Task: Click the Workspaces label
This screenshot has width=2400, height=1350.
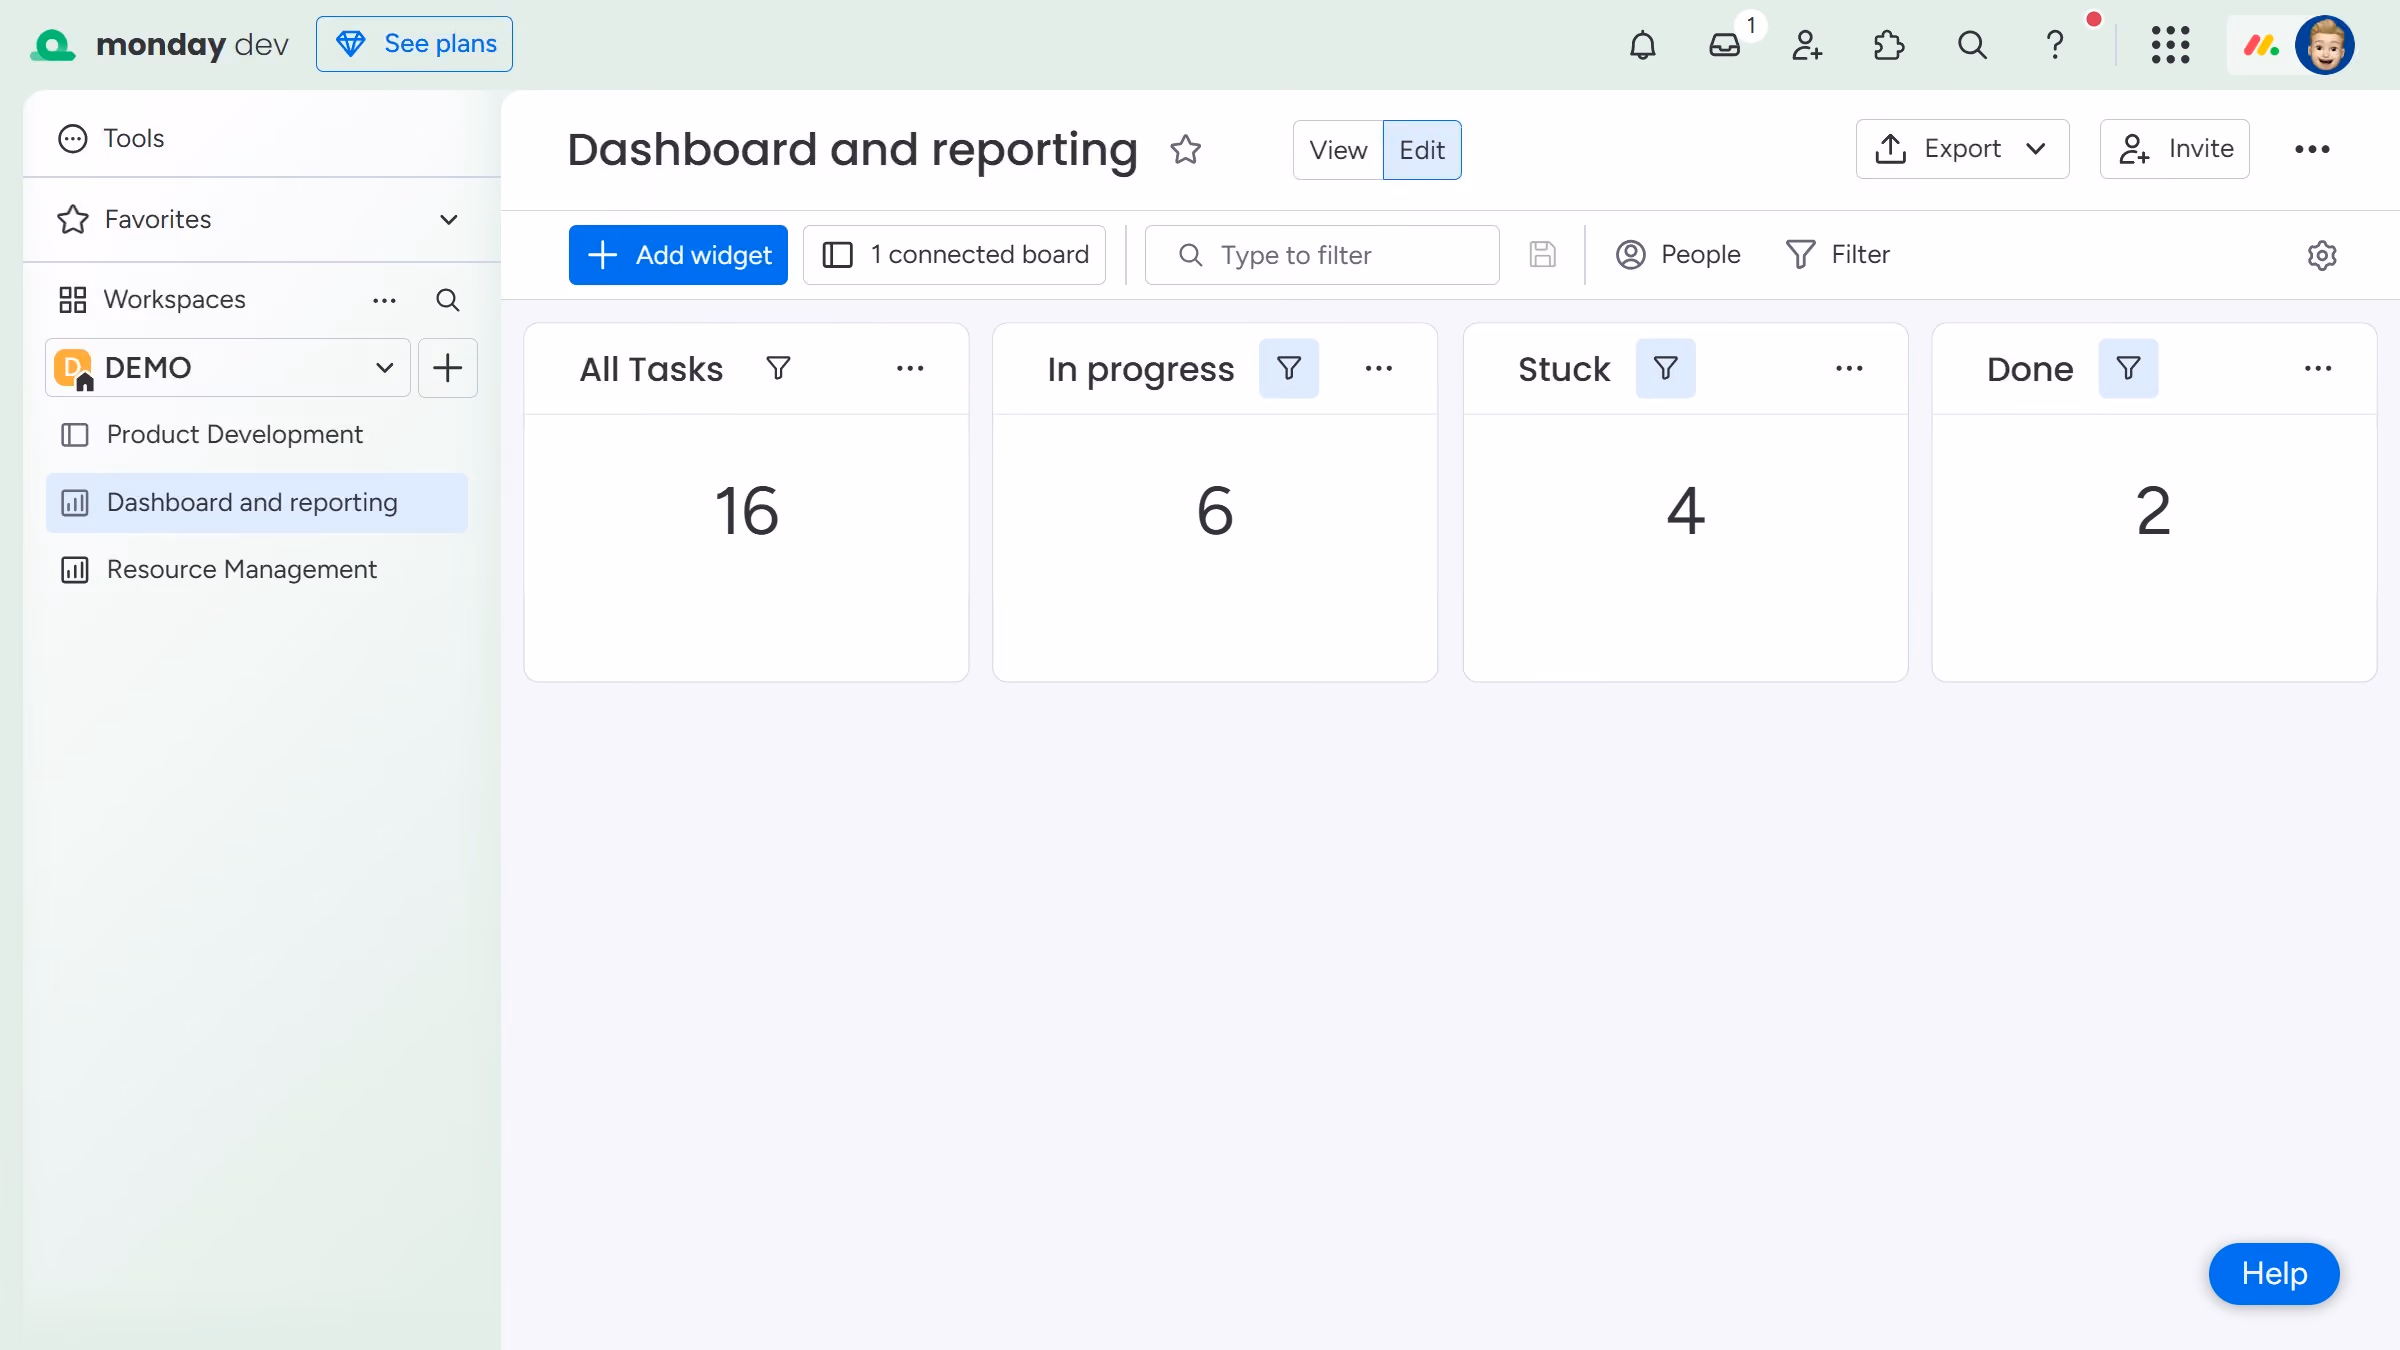Action: [x=174, y=300]
